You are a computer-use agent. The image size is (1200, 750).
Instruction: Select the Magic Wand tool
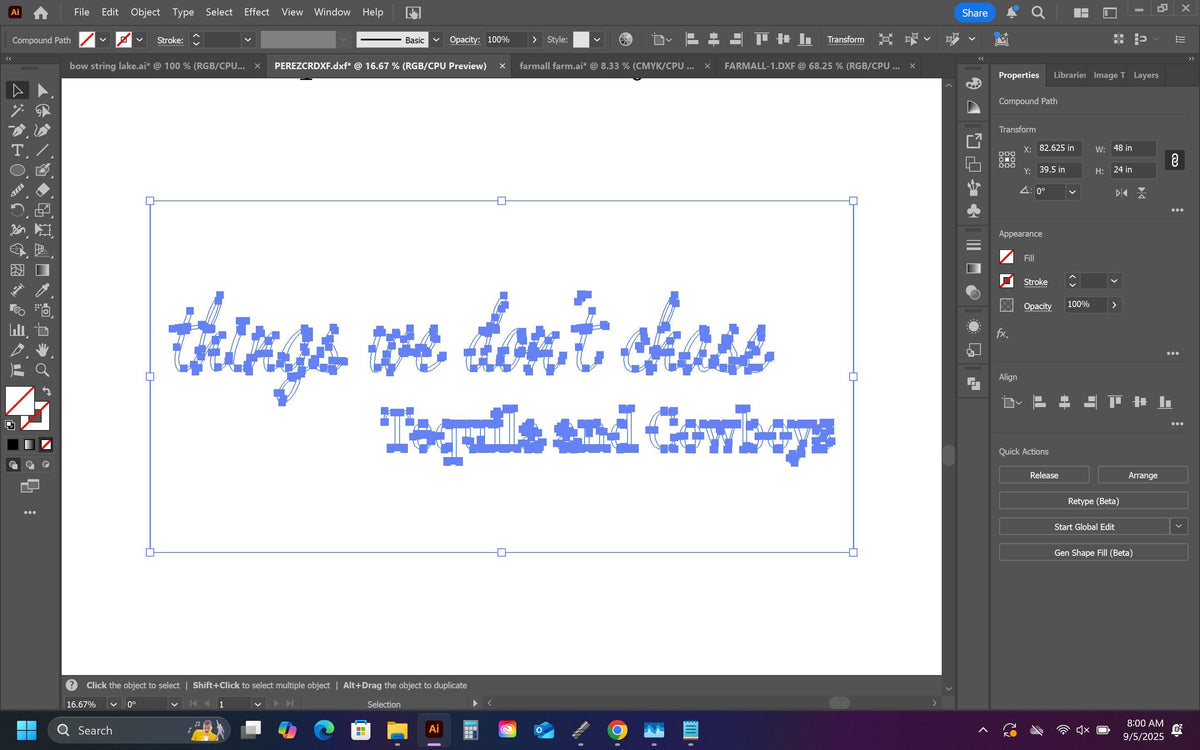pos(17,111)
